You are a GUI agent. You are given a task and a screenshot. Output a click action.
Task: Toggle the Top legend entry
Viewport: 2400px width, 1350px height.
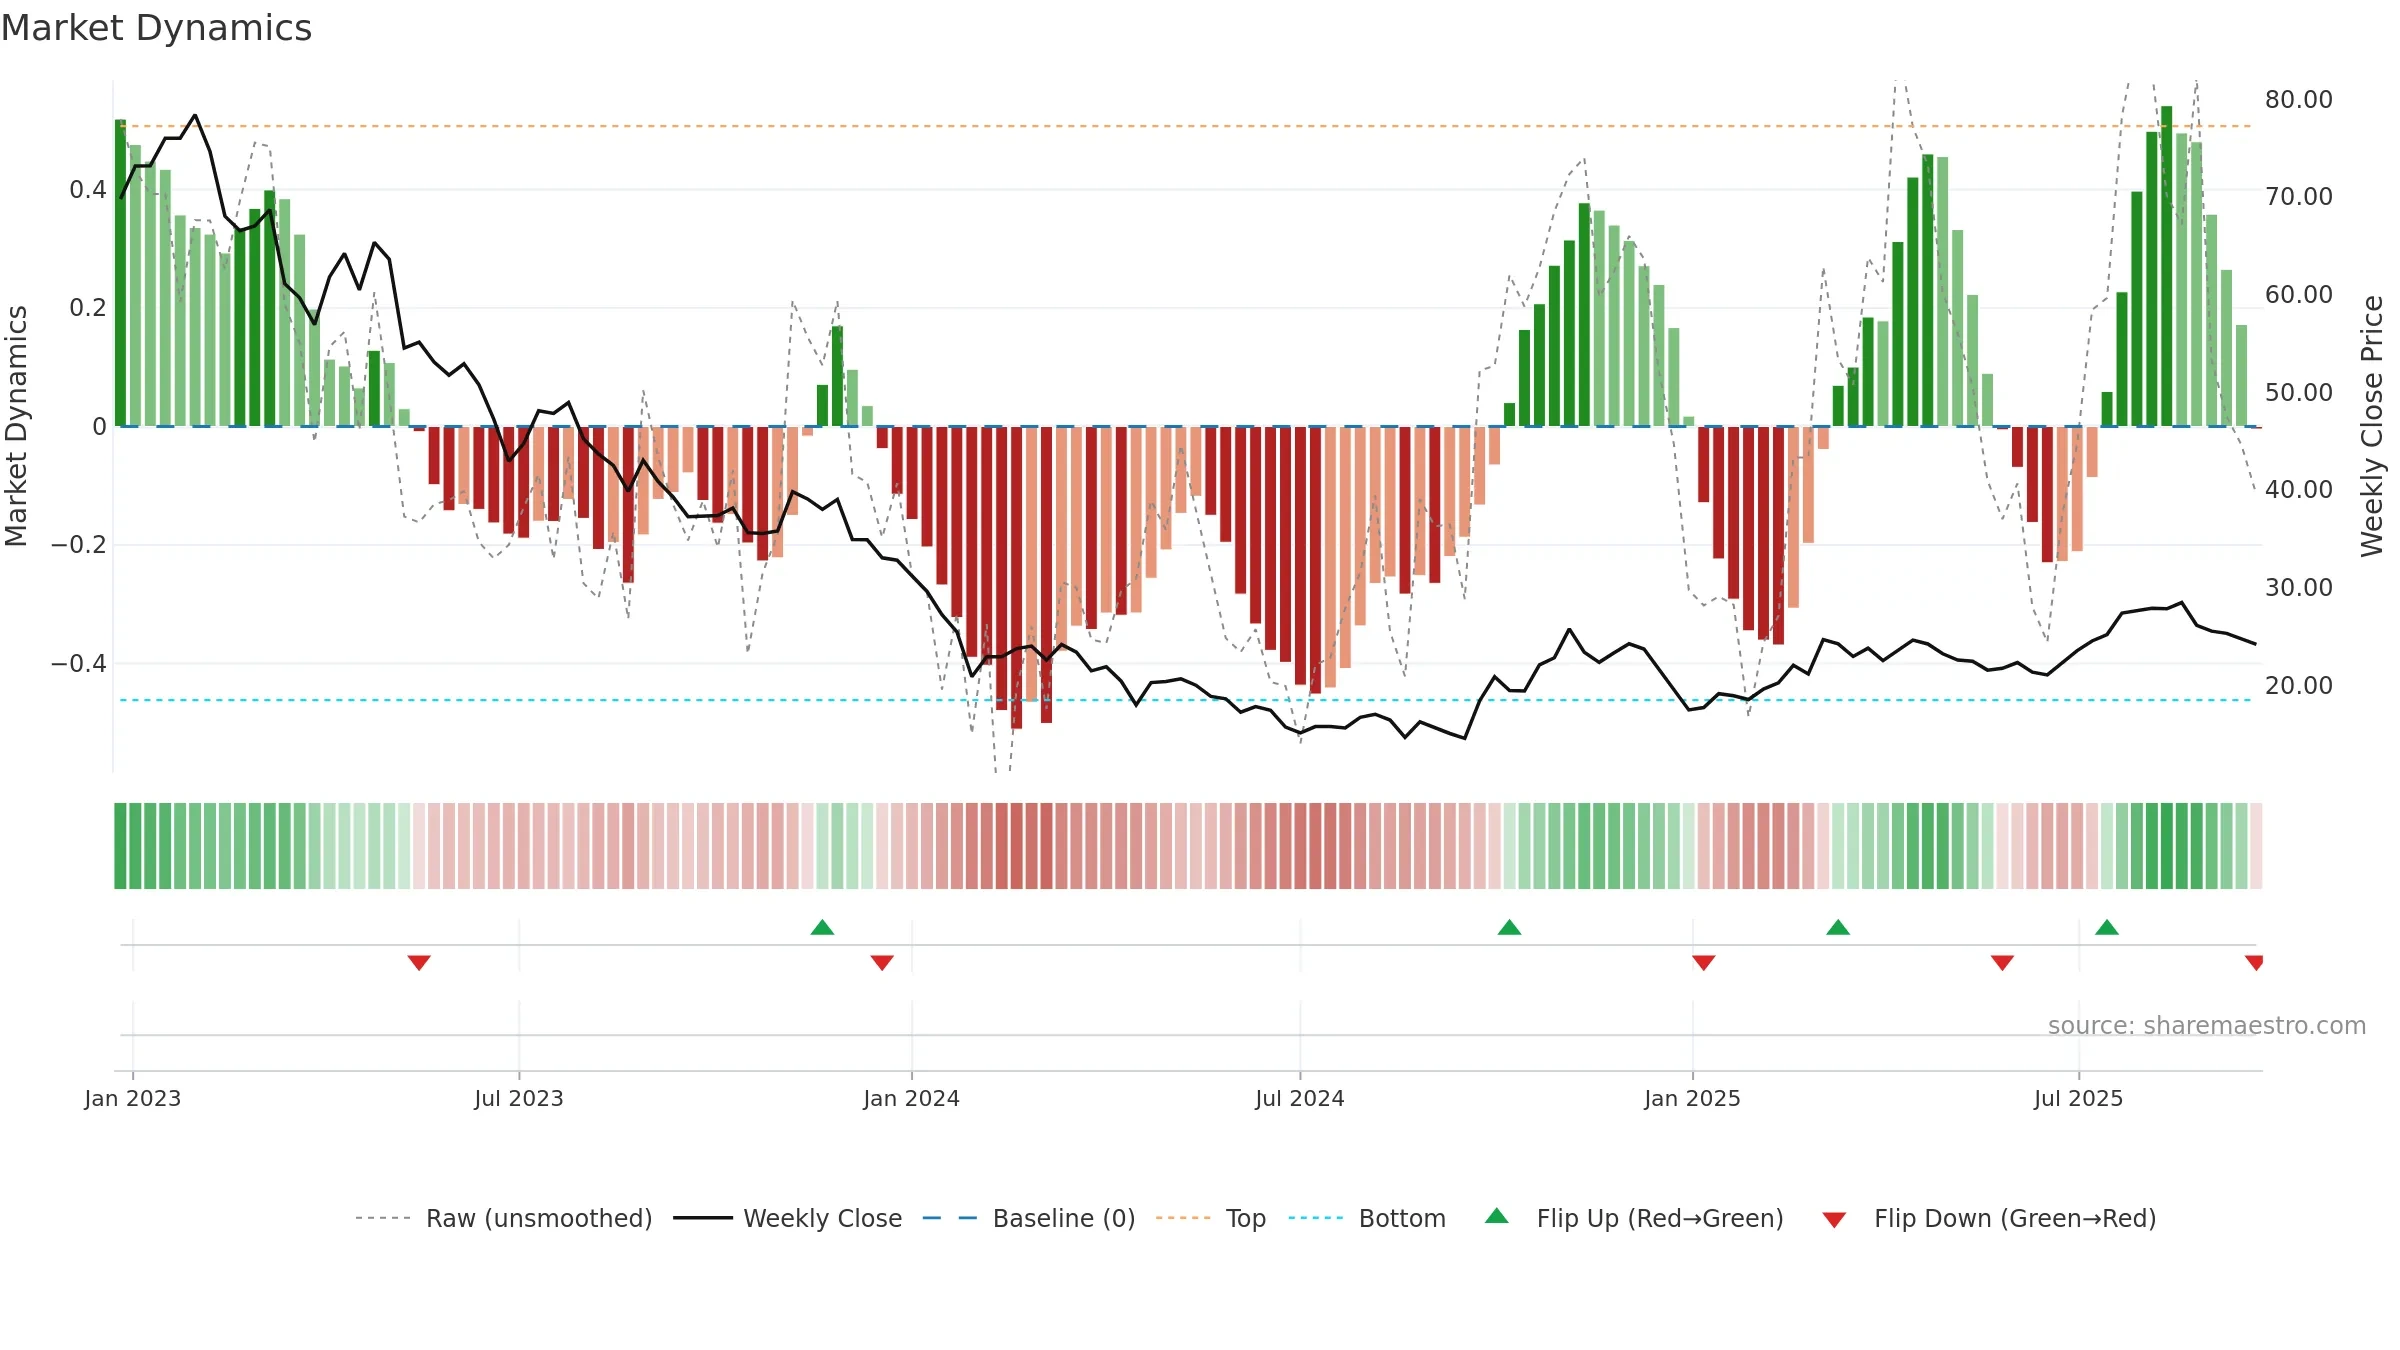[x=1210, y=1218]
